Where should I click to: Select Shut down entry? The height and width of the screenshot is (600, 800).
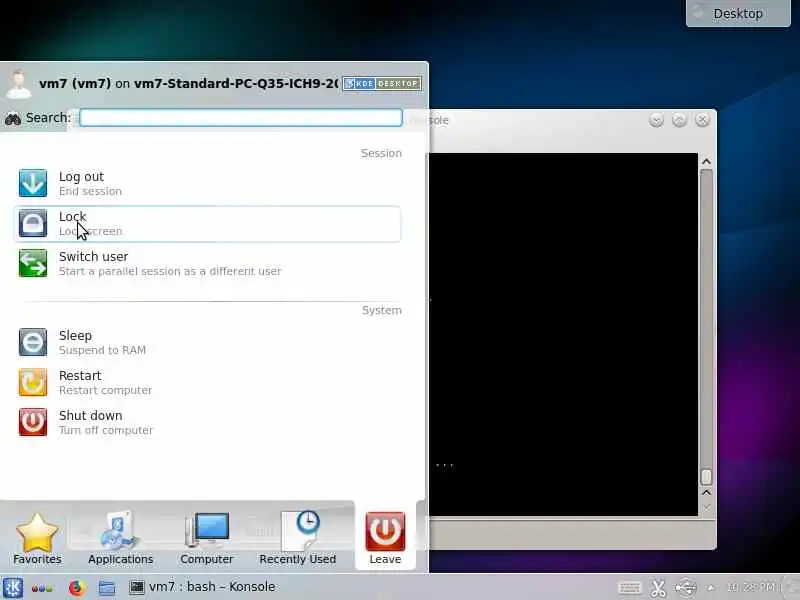click(208, 422)
